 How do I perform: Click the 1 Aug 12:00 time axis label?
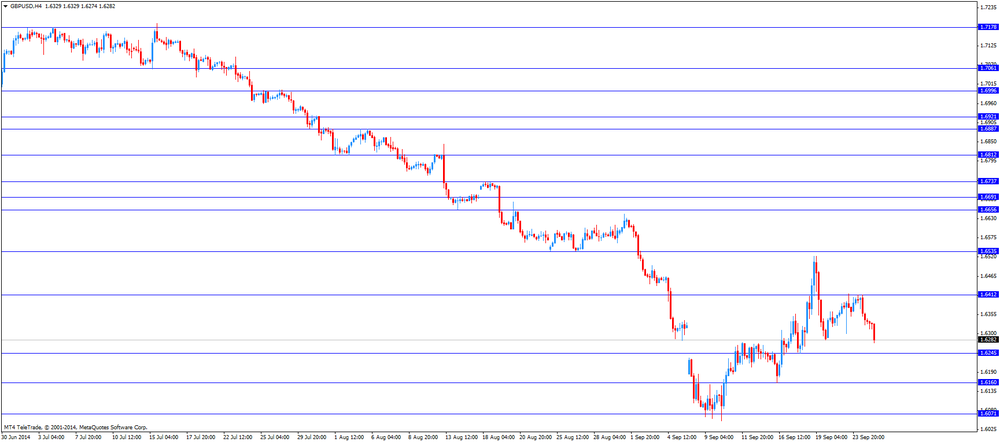pyautogui.click(x=347, y=438)
